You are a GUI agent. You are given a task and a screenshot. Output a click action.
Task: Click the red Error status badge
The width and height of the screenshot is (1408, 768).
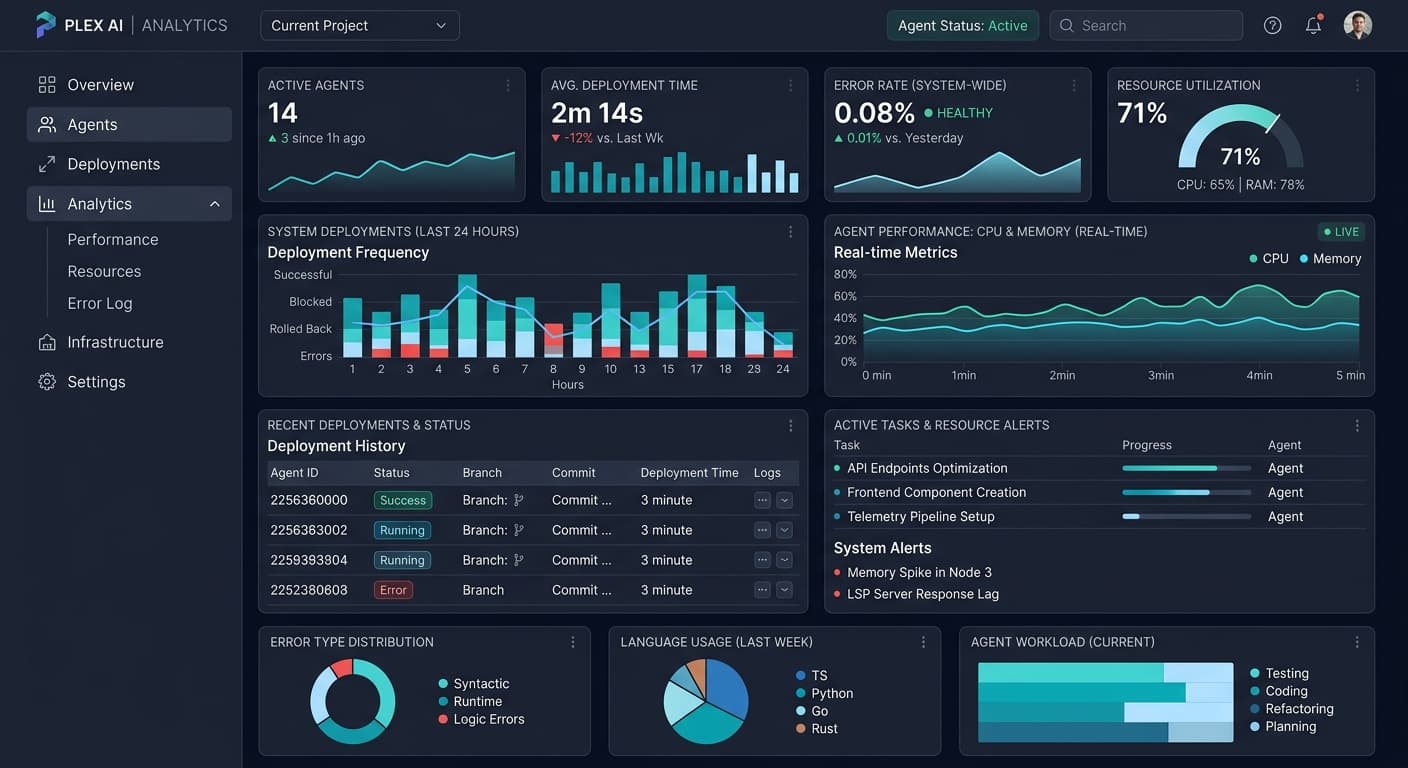393,590
